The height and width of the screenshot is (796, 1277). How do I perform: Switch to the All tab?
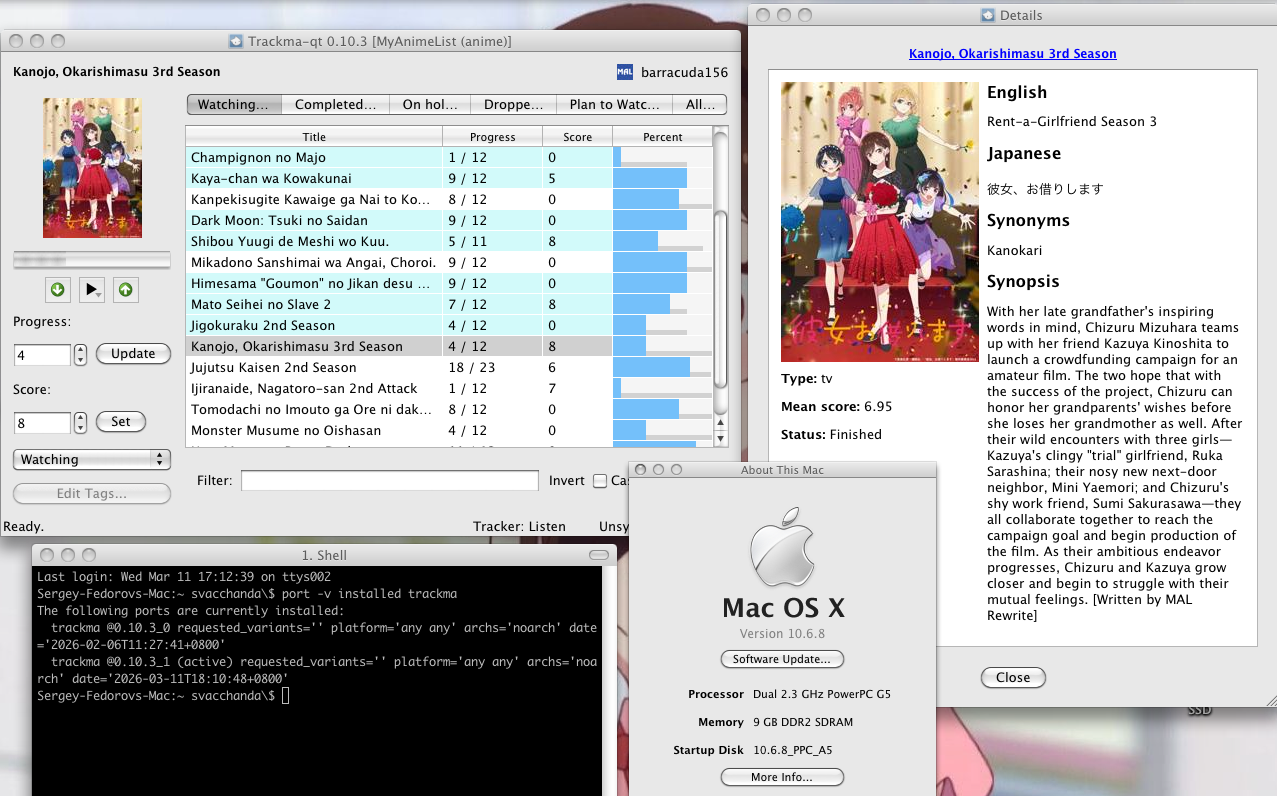[700, 104]
